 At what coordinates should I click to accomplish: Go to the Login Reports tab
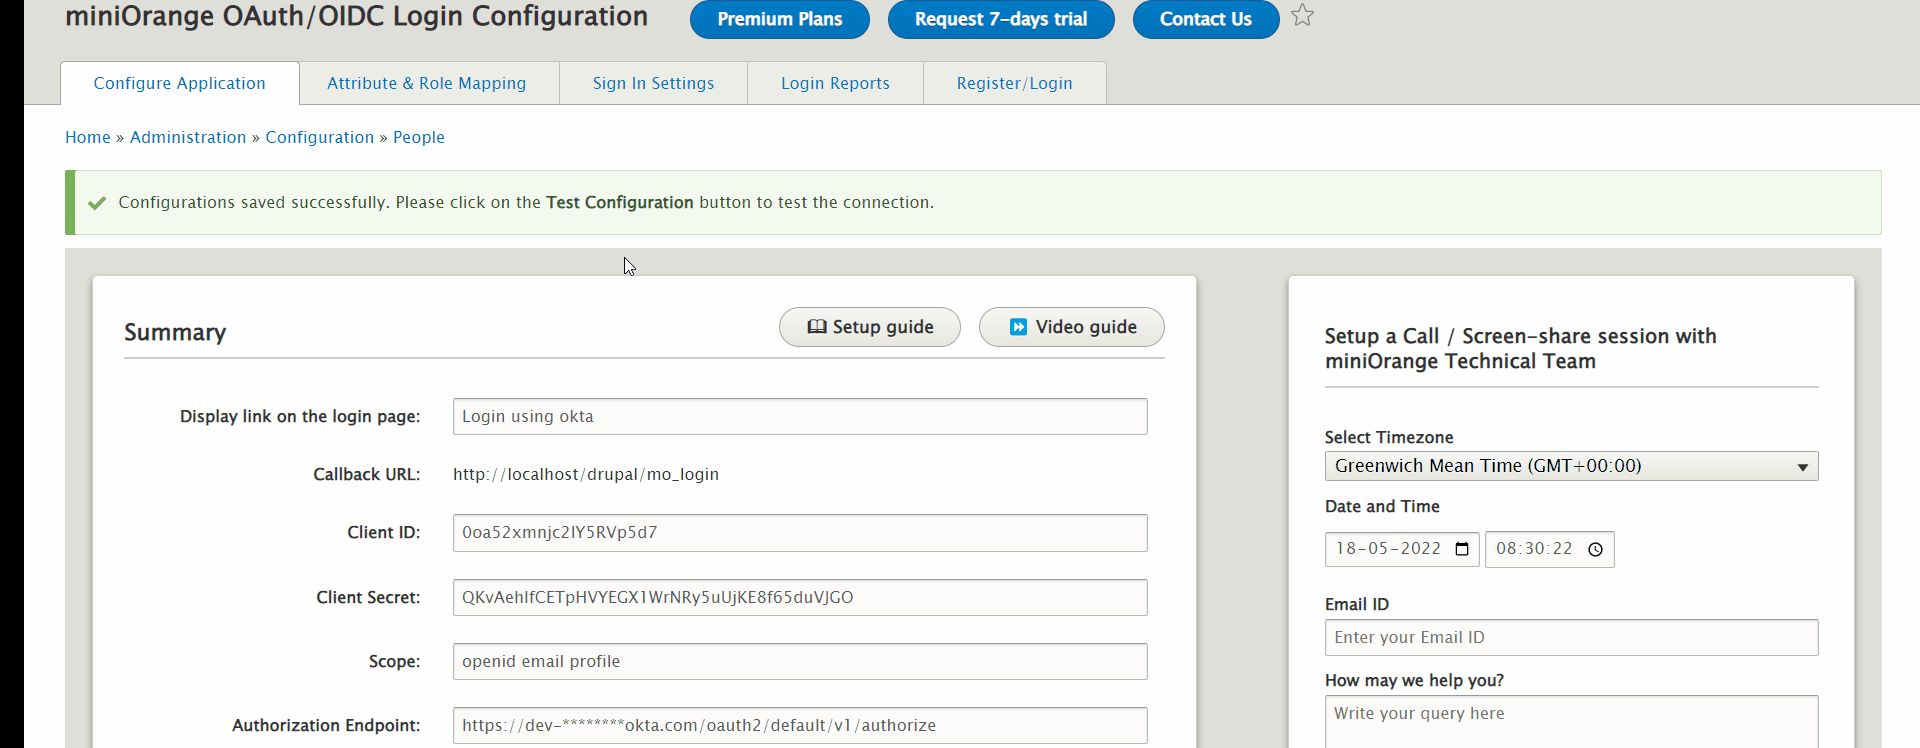[x=835, y=83]
